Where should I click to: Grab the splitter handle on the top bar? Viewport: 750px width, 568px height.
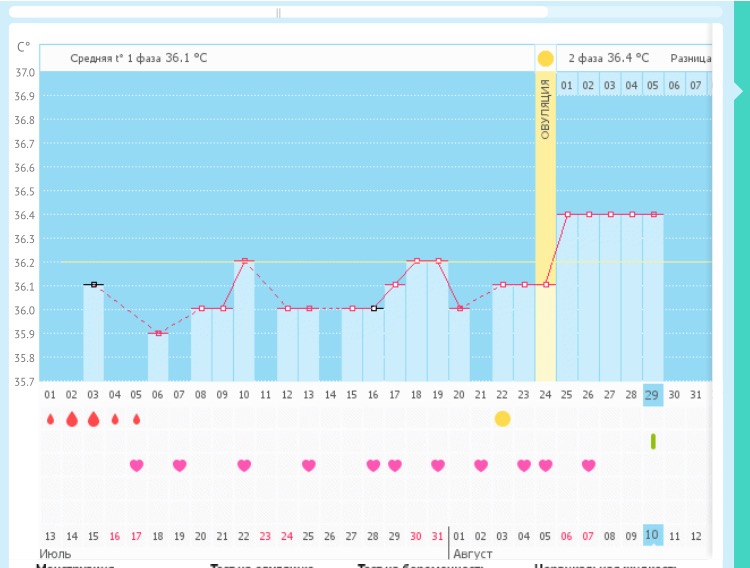pyautogui.click(x=278, y=13)
